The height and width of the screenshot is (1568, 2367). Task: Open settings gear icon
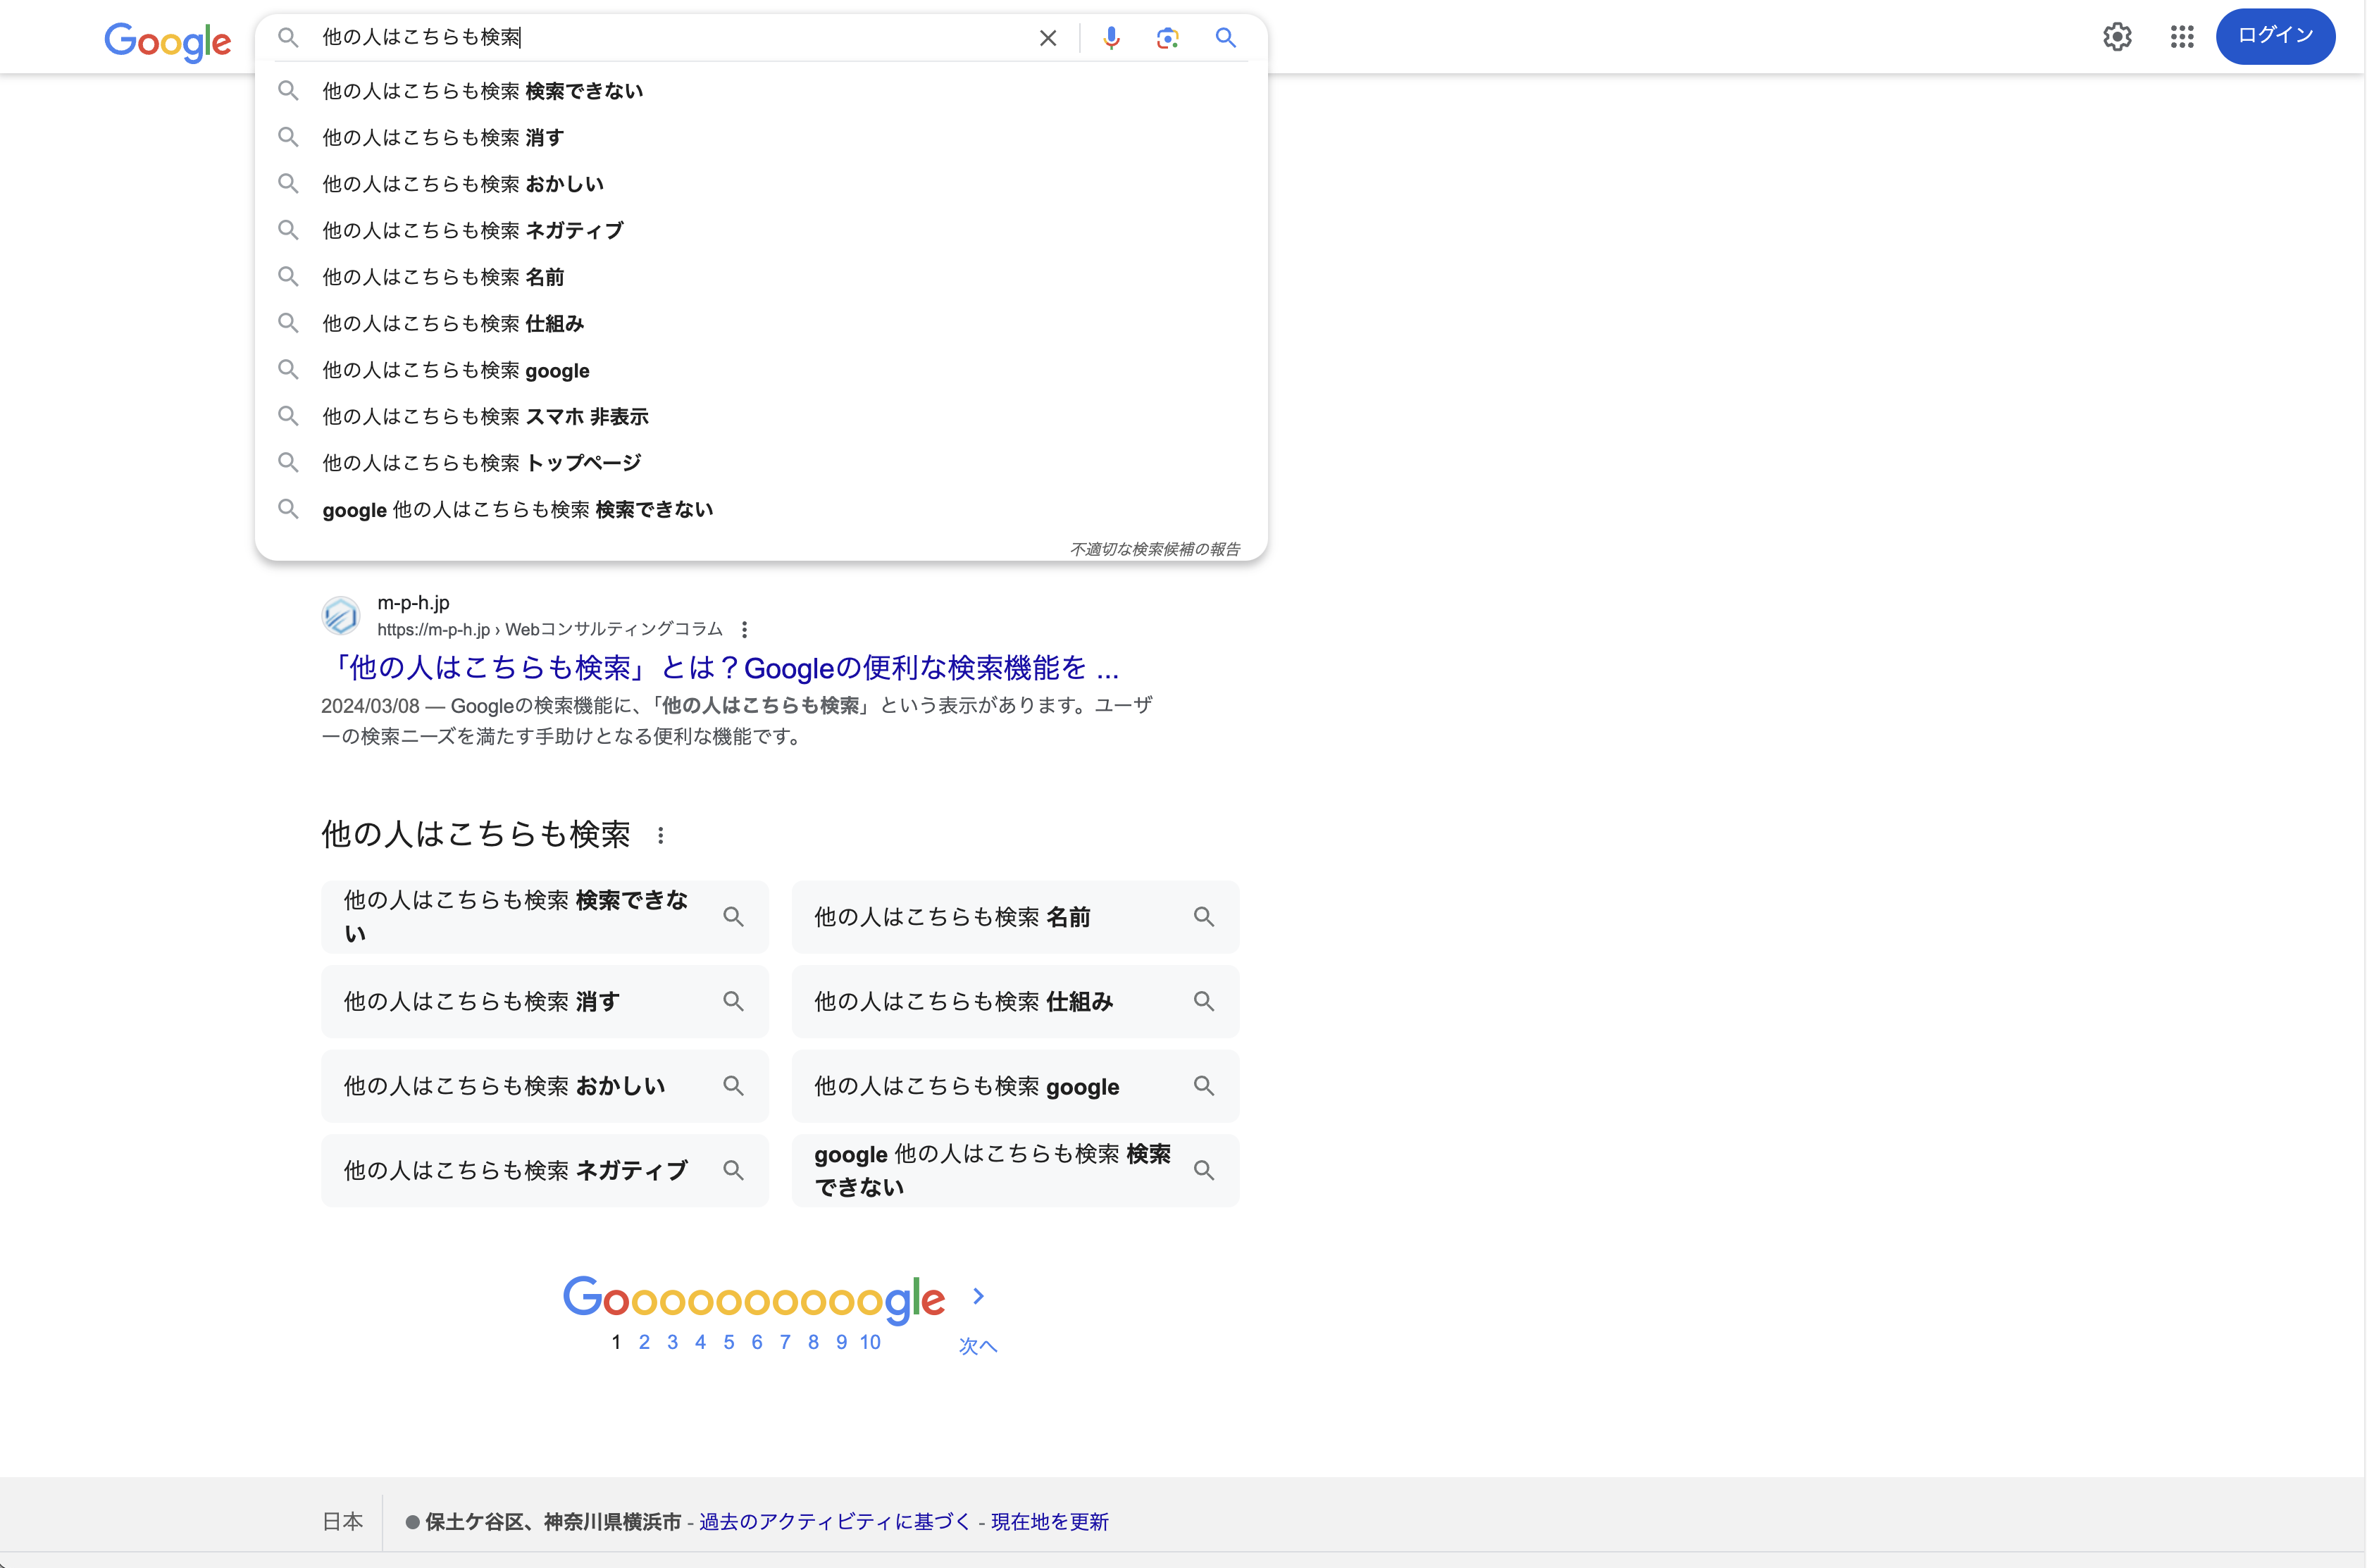pyautogui.click(x=2117, y=37)
